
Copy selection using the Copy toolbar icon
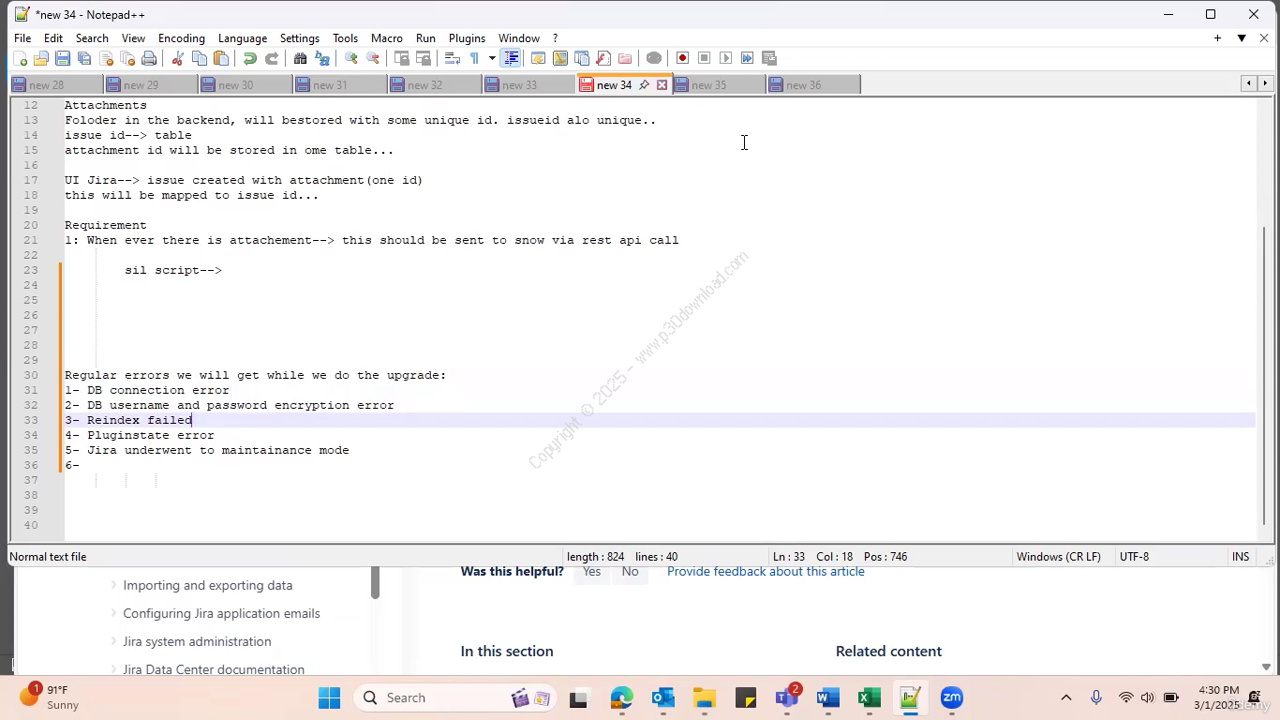pos(199,58)
